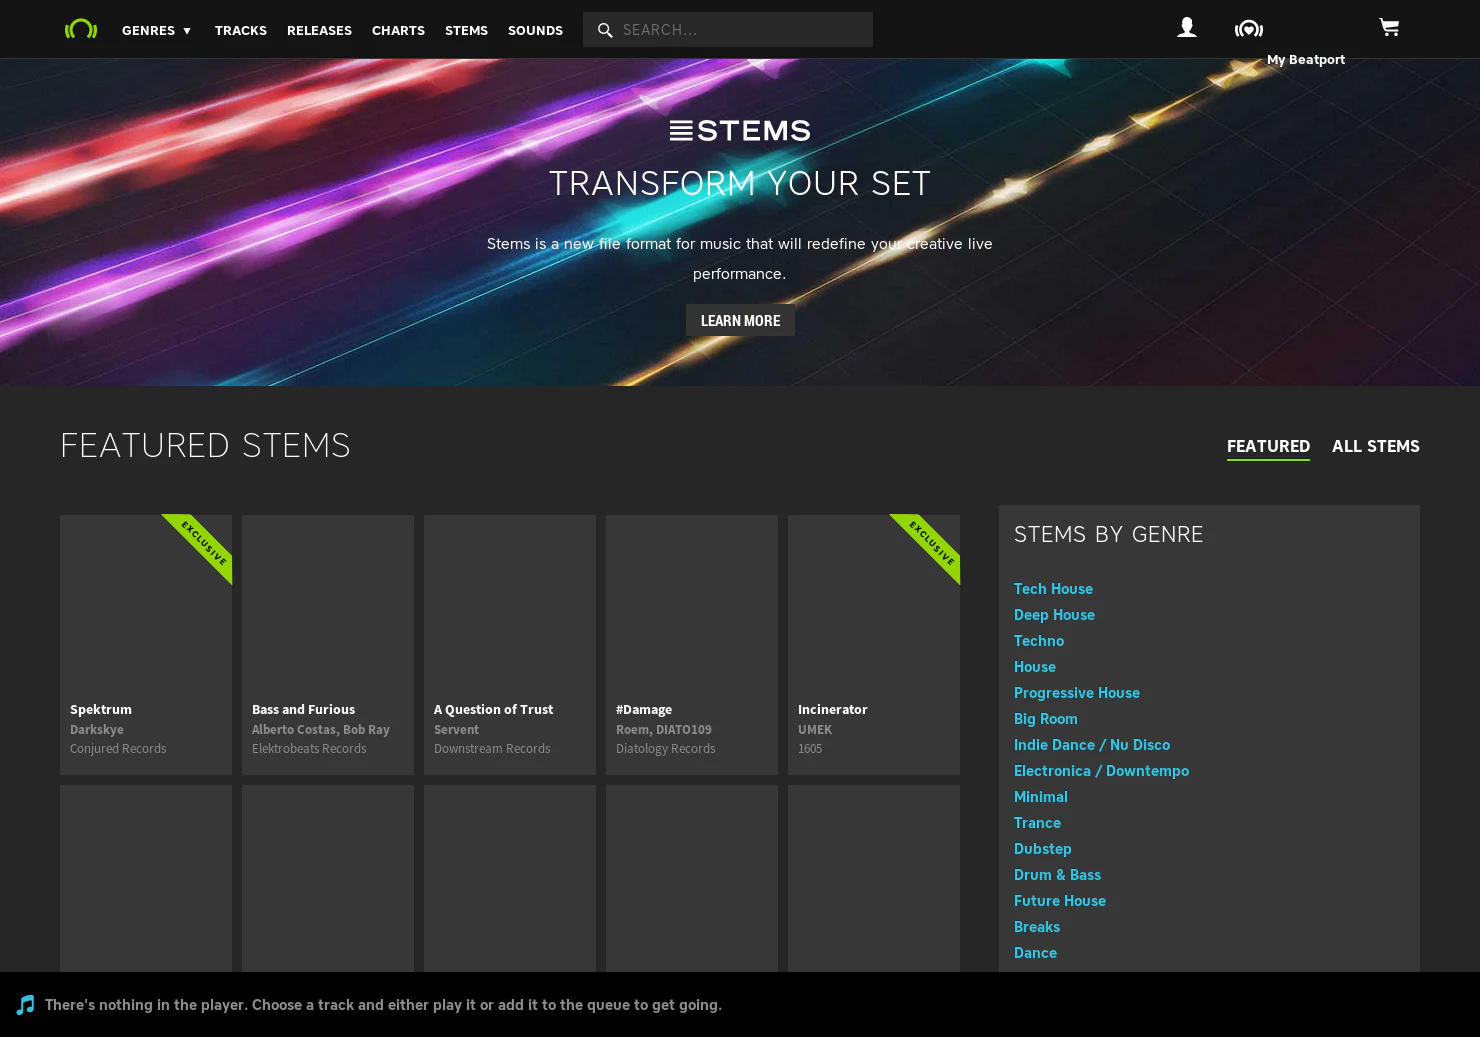
Task: Click inside the search input field
Action: [740, 29]
